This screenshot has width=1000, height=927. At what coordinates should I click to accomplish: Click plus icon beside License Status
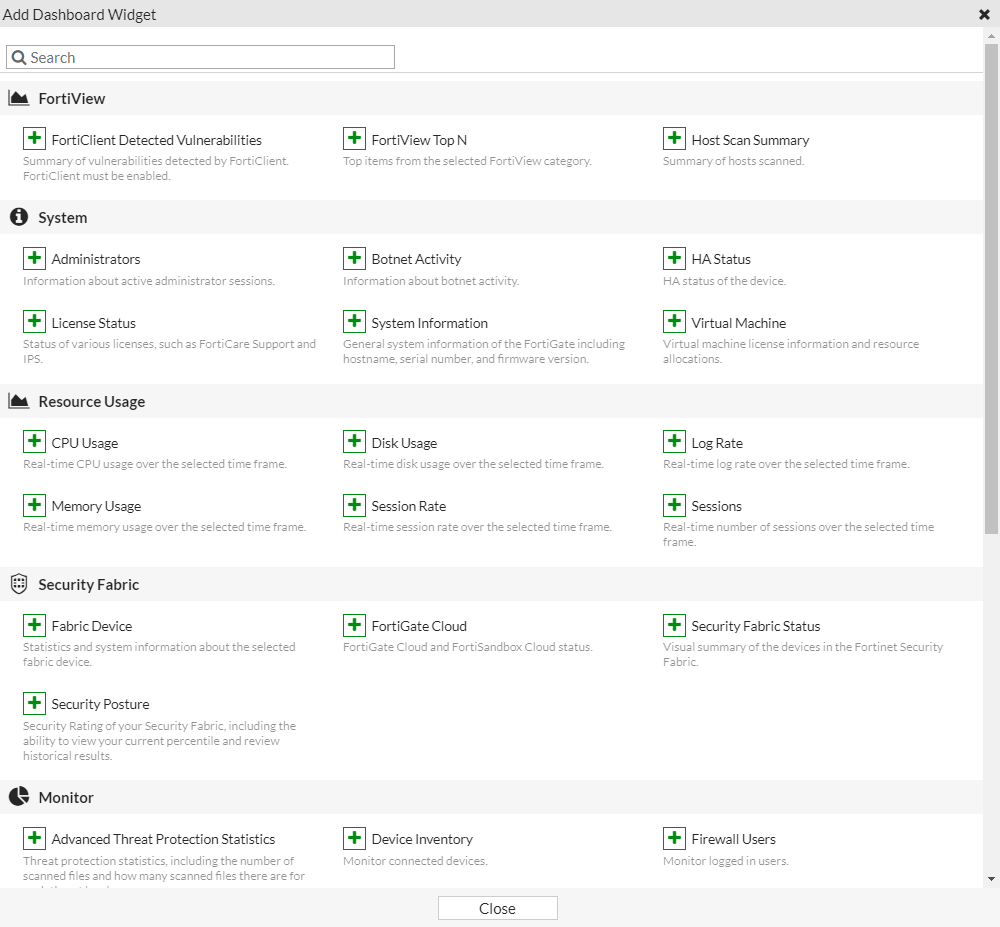tap(35, 322)
